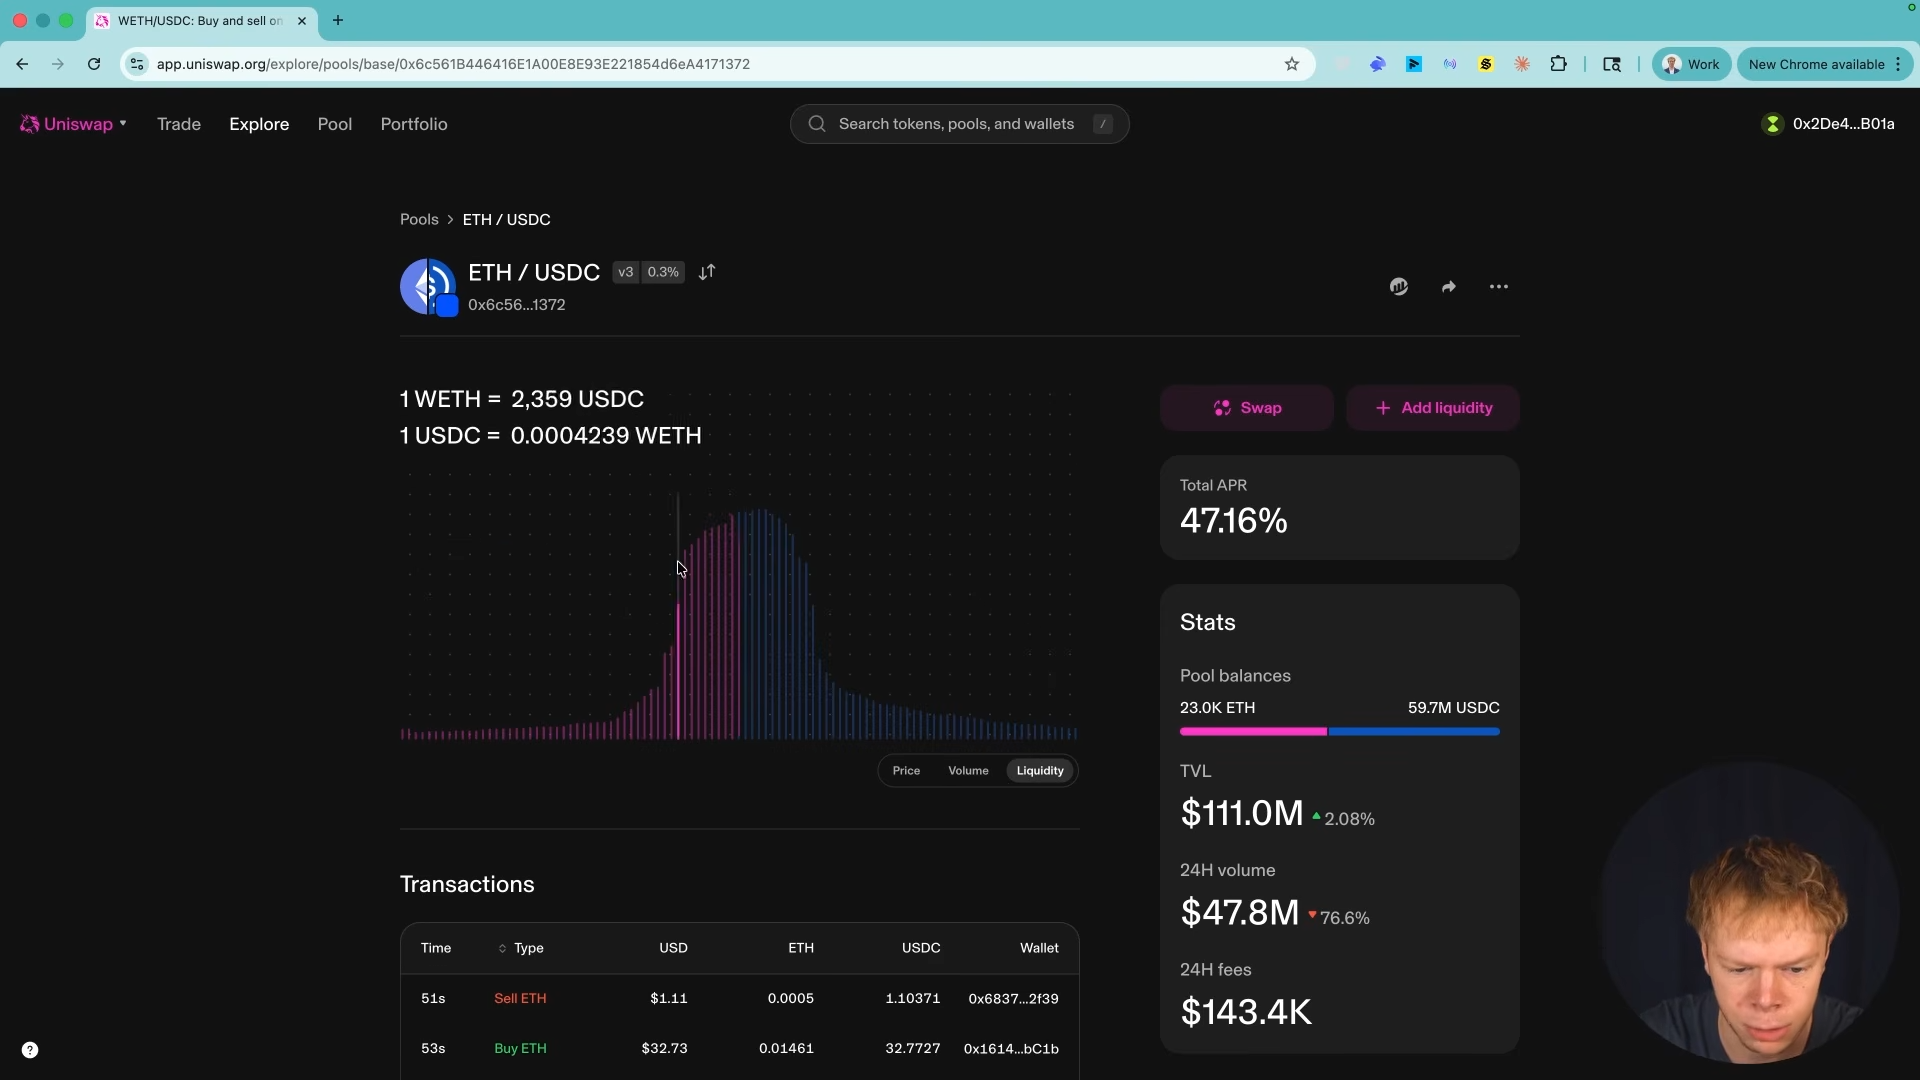Viewport: 1920px width, 1080px height.
Task: Switch chart to Volume view
Action: 968,771
